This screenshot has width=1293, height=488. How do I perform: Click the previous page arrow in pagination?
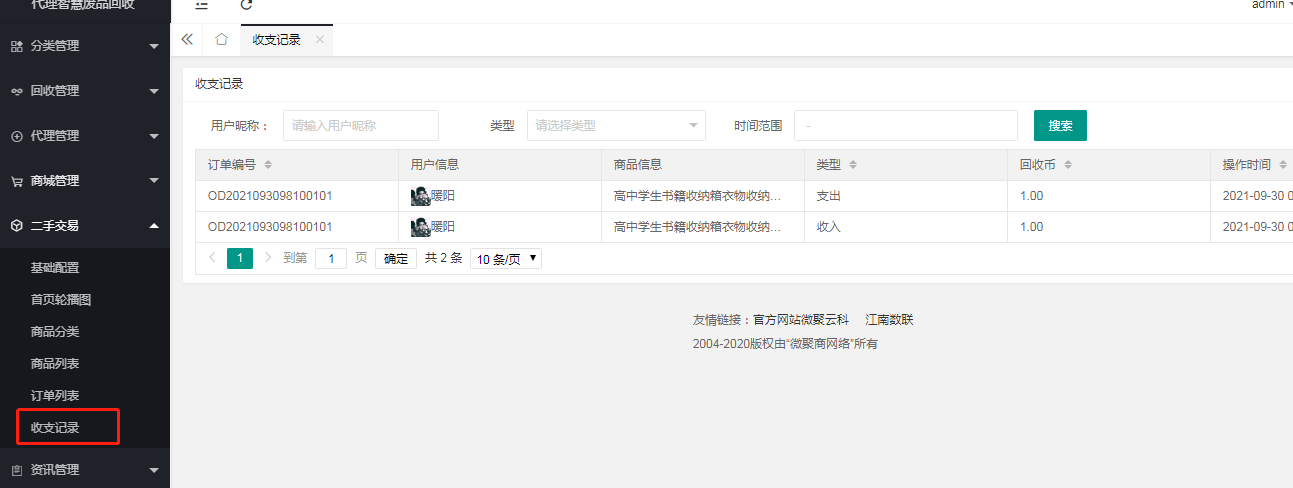coord(212,258)
